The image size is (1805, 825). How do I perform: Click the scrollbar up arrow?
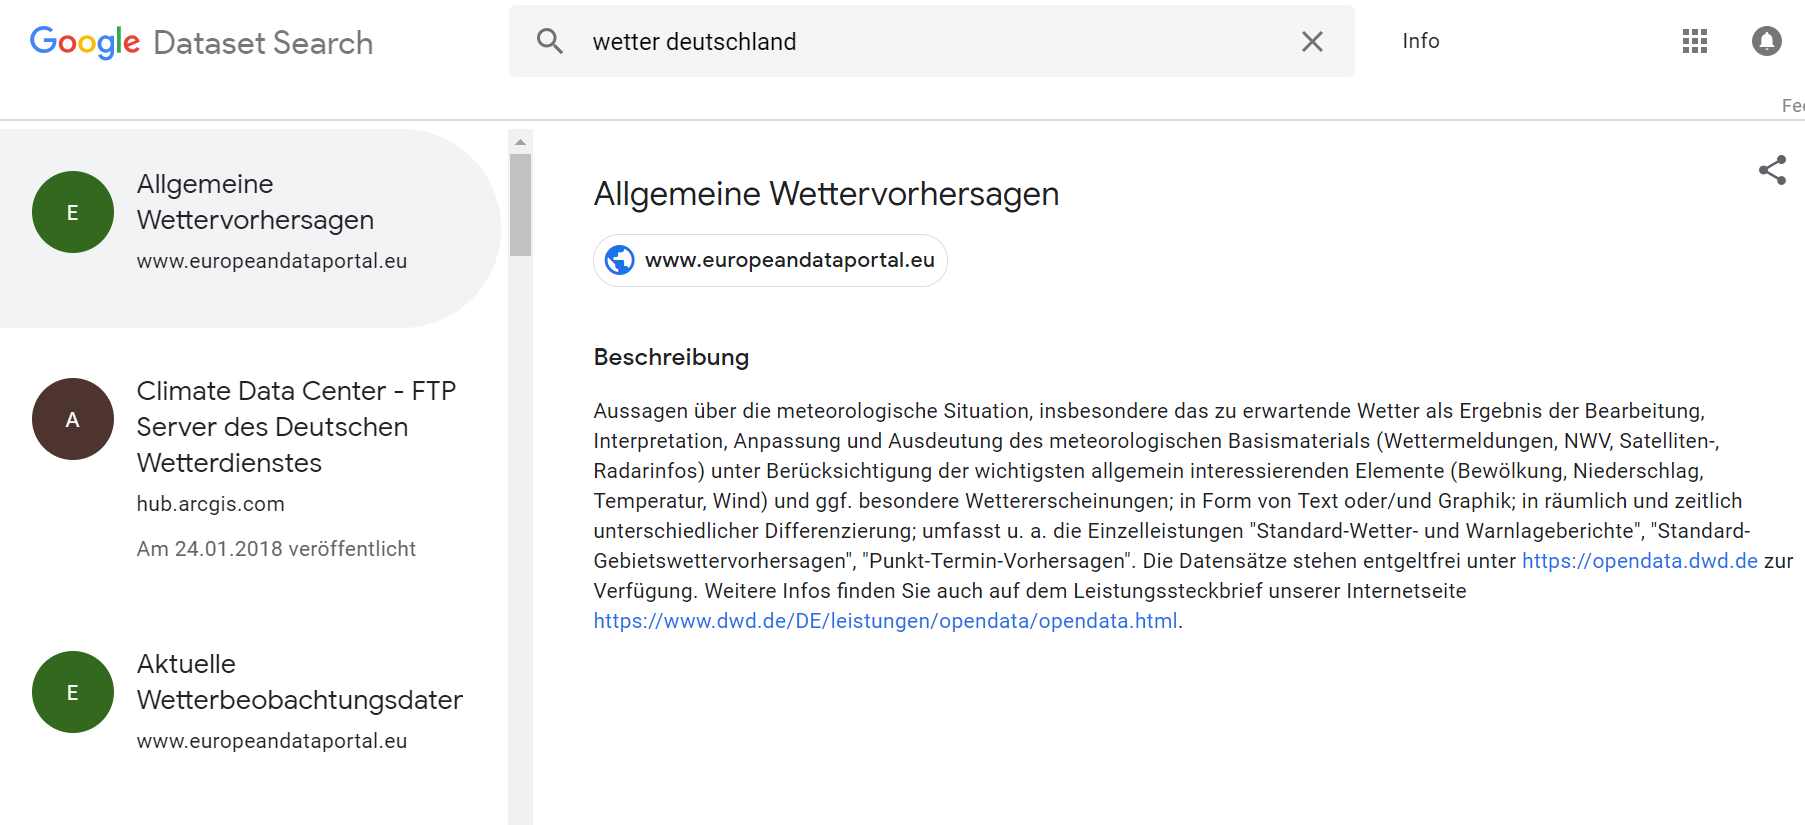pyautogui.click(x=520, y=142)
